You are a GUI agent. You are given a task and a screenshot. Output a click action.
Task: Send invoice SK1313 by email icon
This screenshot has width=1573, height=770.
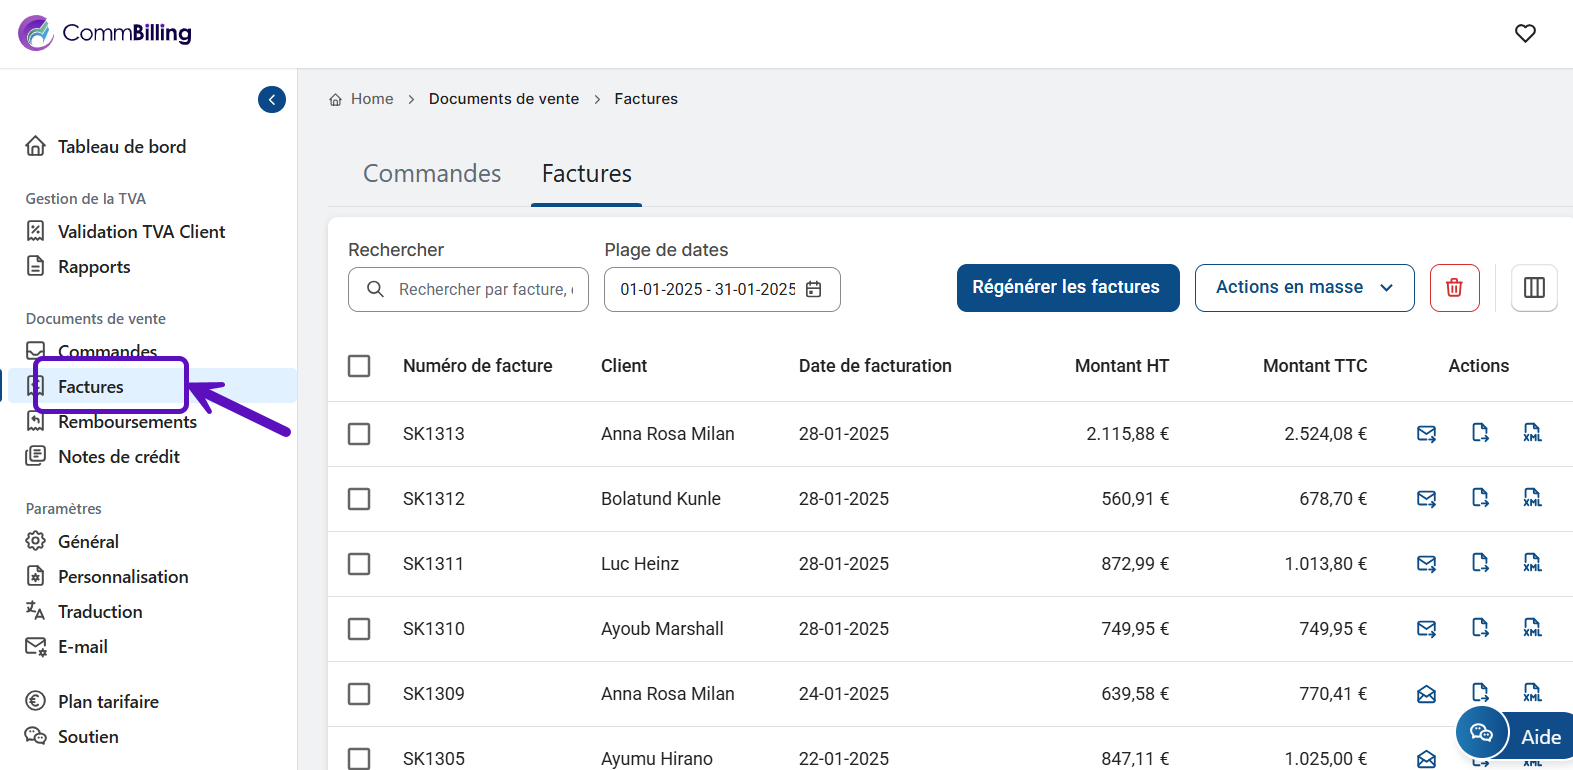tap(1427, 434)
